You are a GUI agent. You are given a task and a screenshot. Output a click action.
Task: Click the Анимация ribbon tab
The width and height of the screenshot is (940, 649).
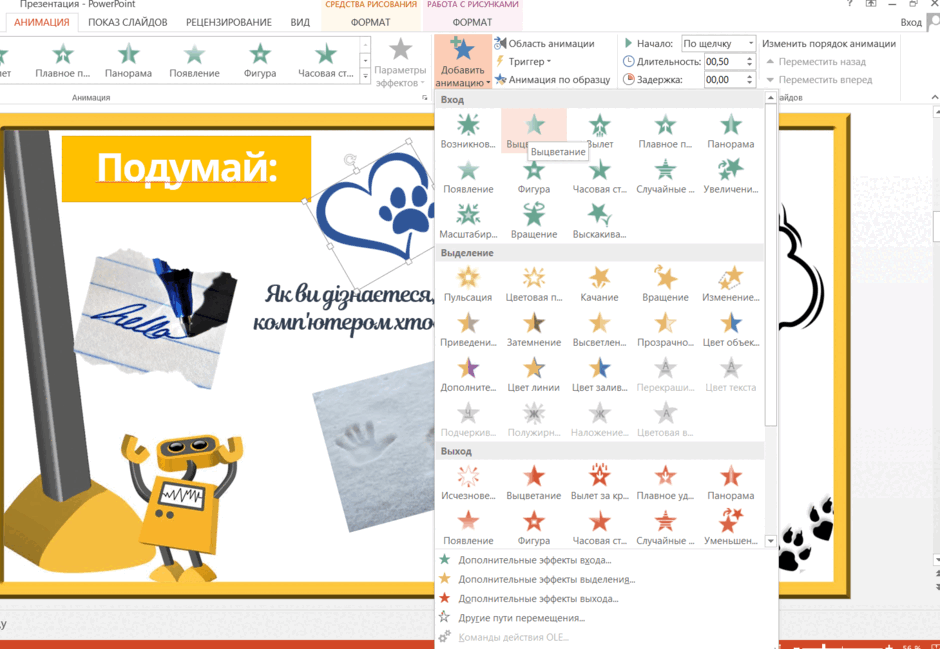[41, 22]
